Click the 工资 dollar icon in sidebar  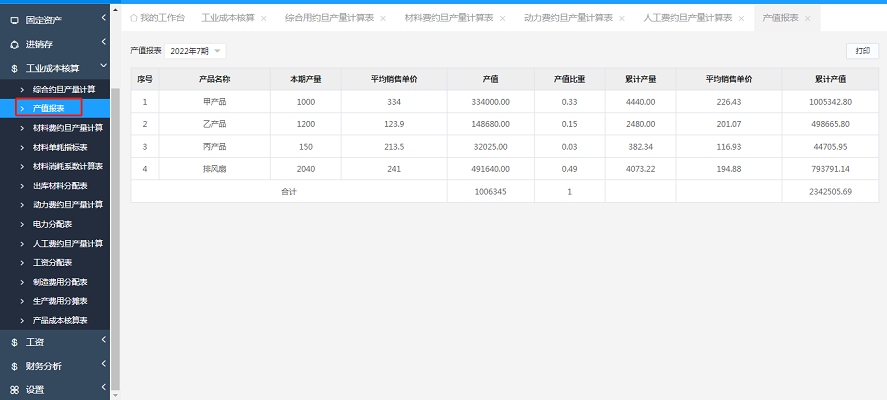[14, 342]
